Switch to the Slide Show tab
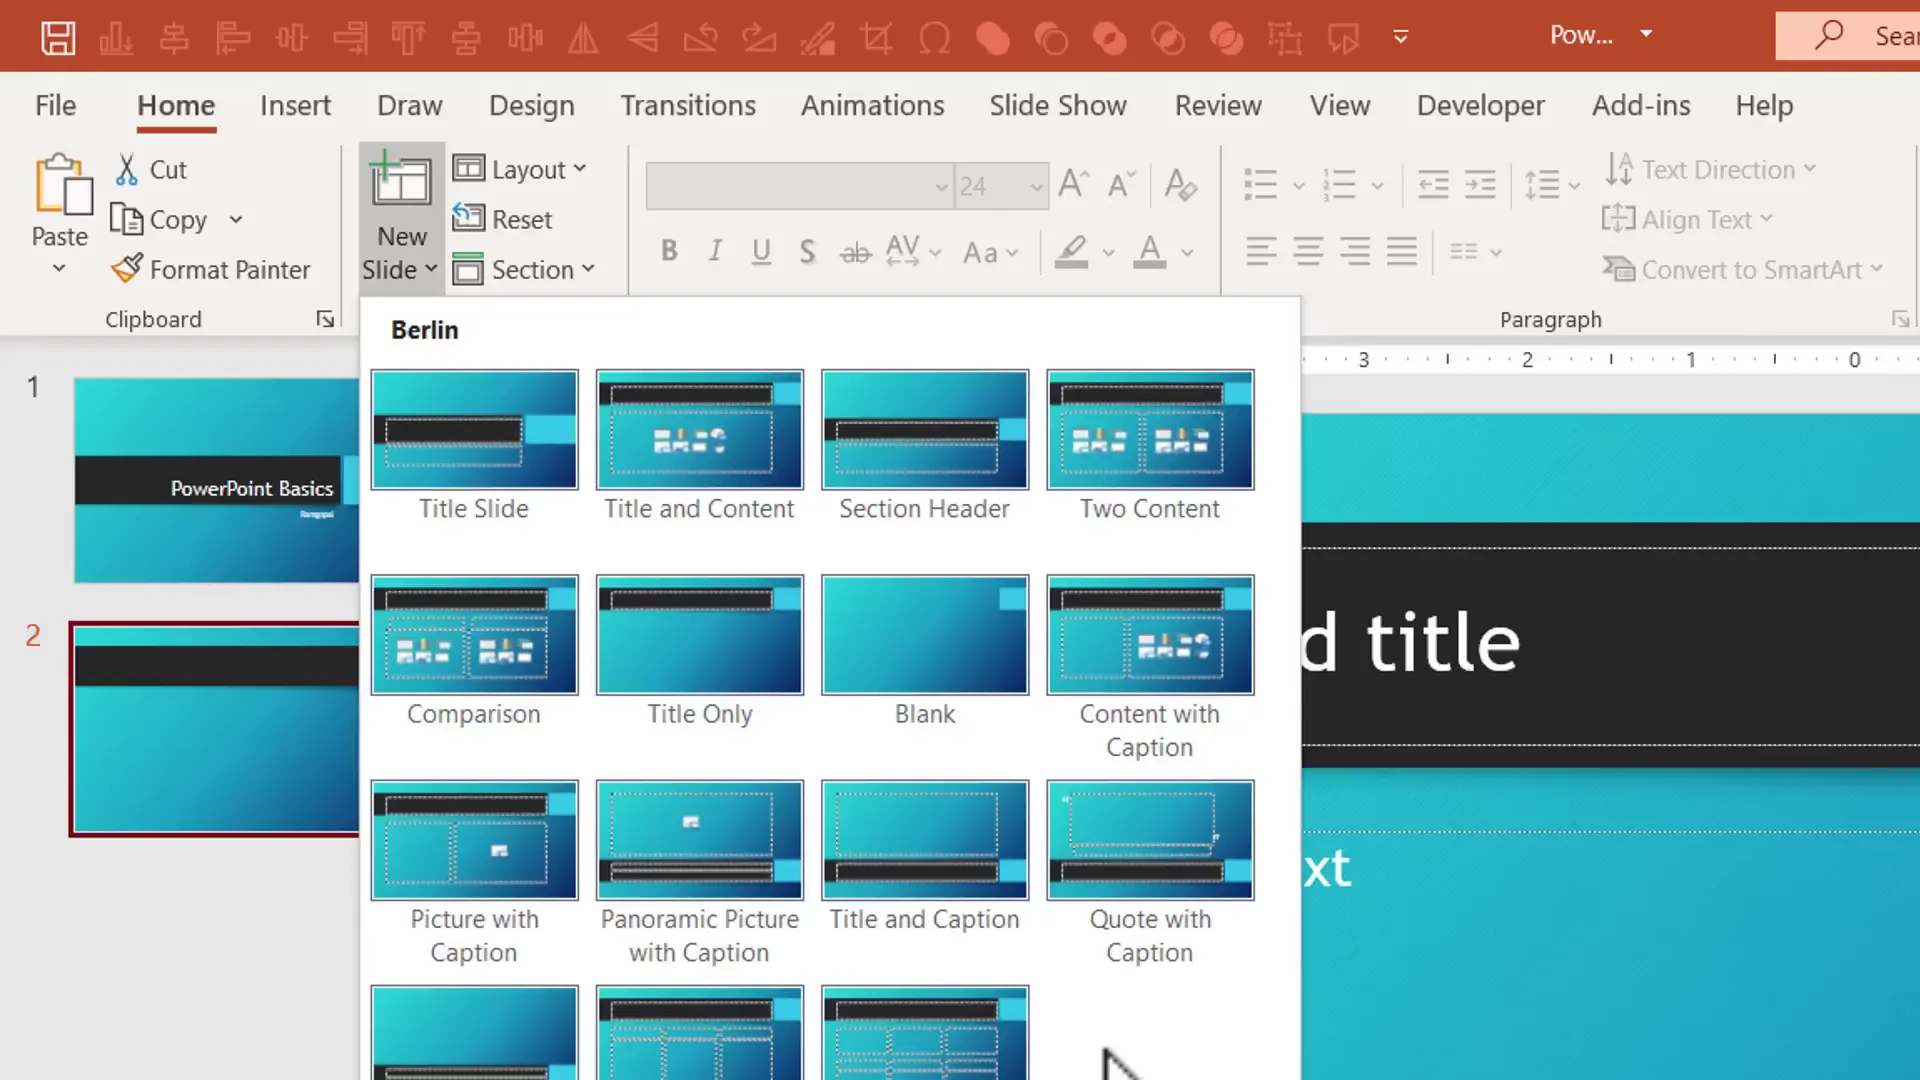This screenshot has width=1920, height=1080. [1058, 105]
